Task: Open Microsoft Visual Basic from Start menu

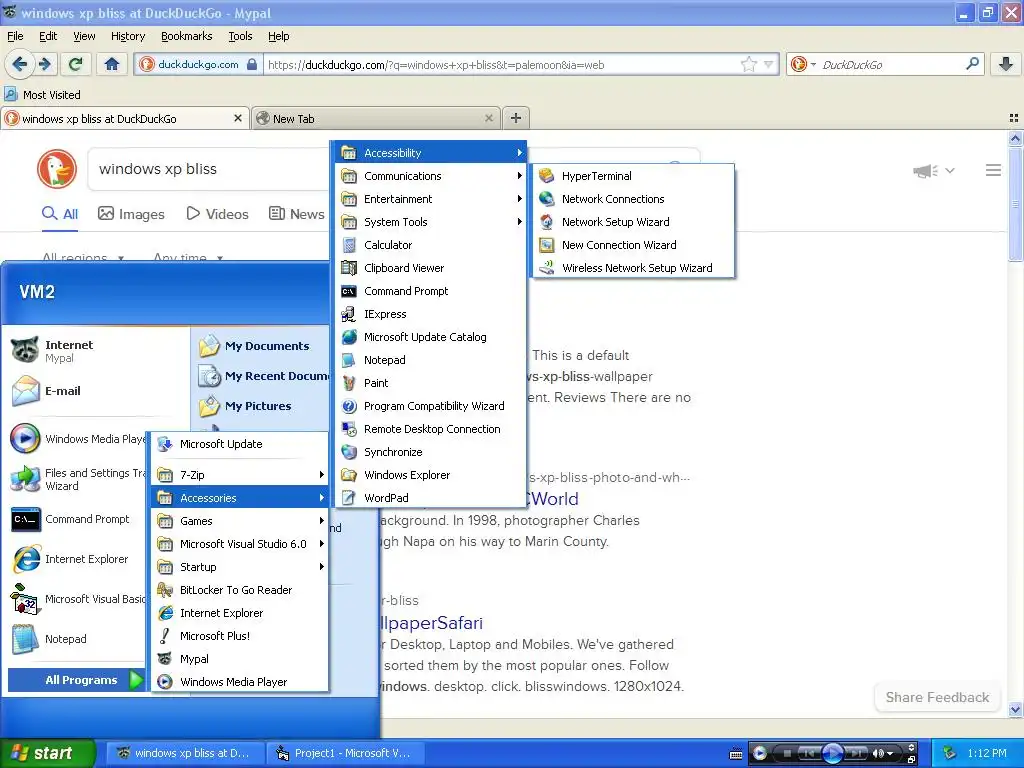Action: coord(77,599)
